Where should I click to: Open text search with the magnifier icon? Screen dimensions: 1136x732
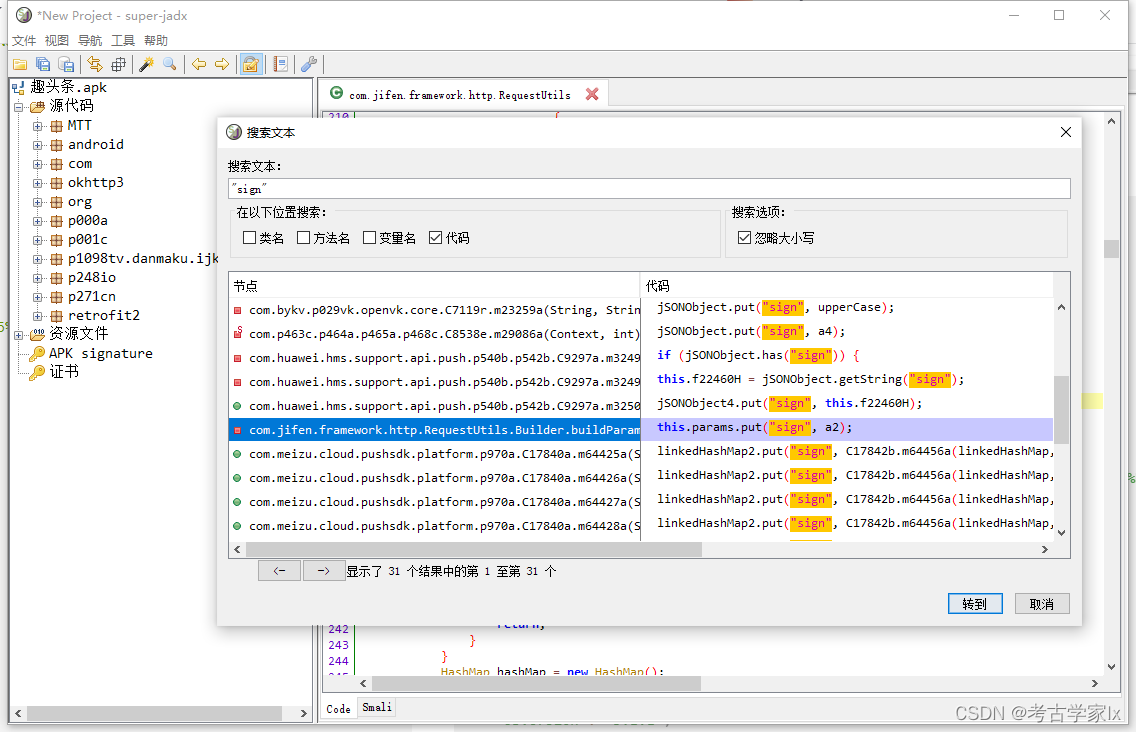170,63
